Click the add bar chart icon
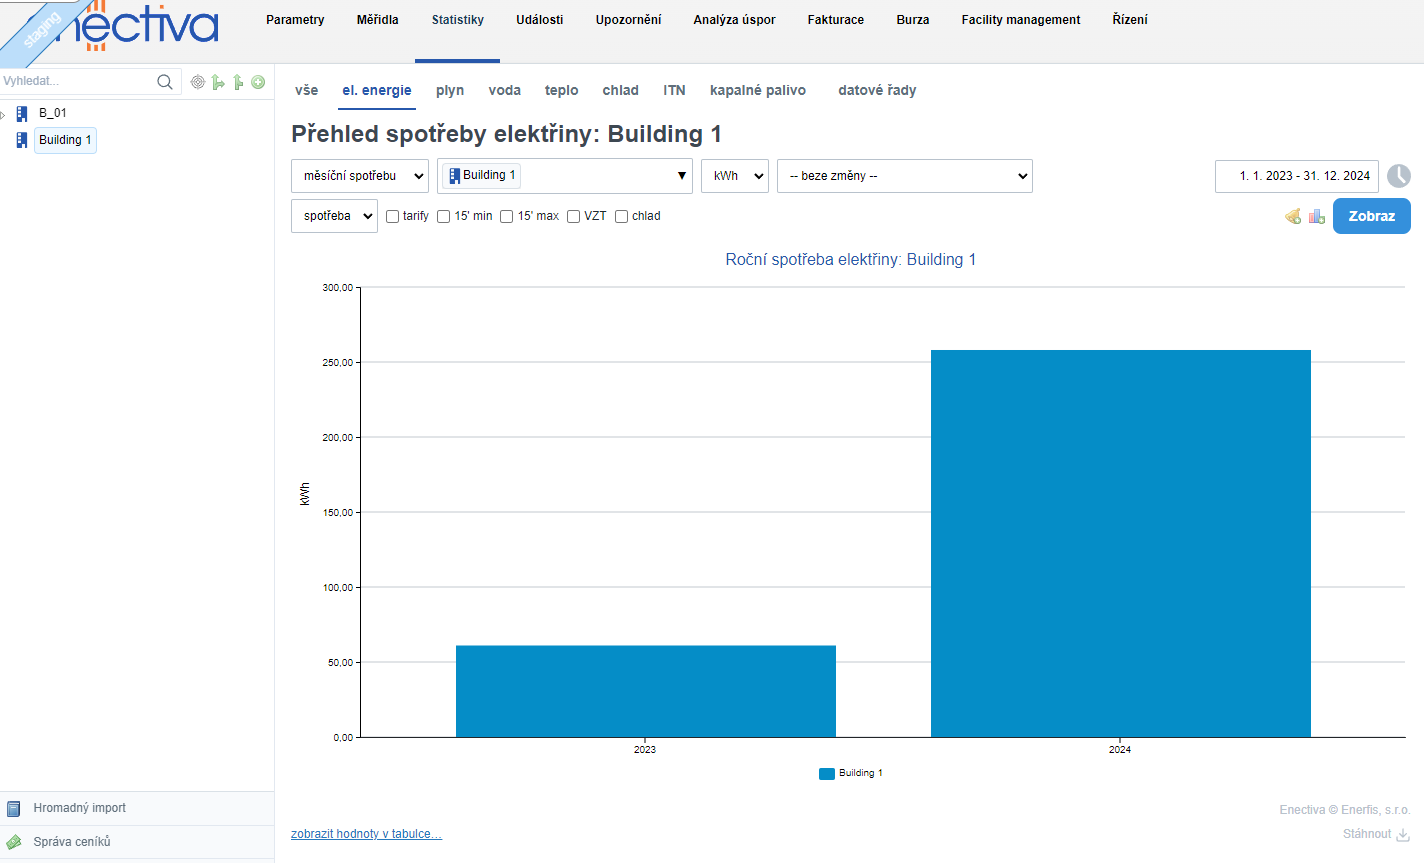The image size is (1424, 863). point(1317,216)
